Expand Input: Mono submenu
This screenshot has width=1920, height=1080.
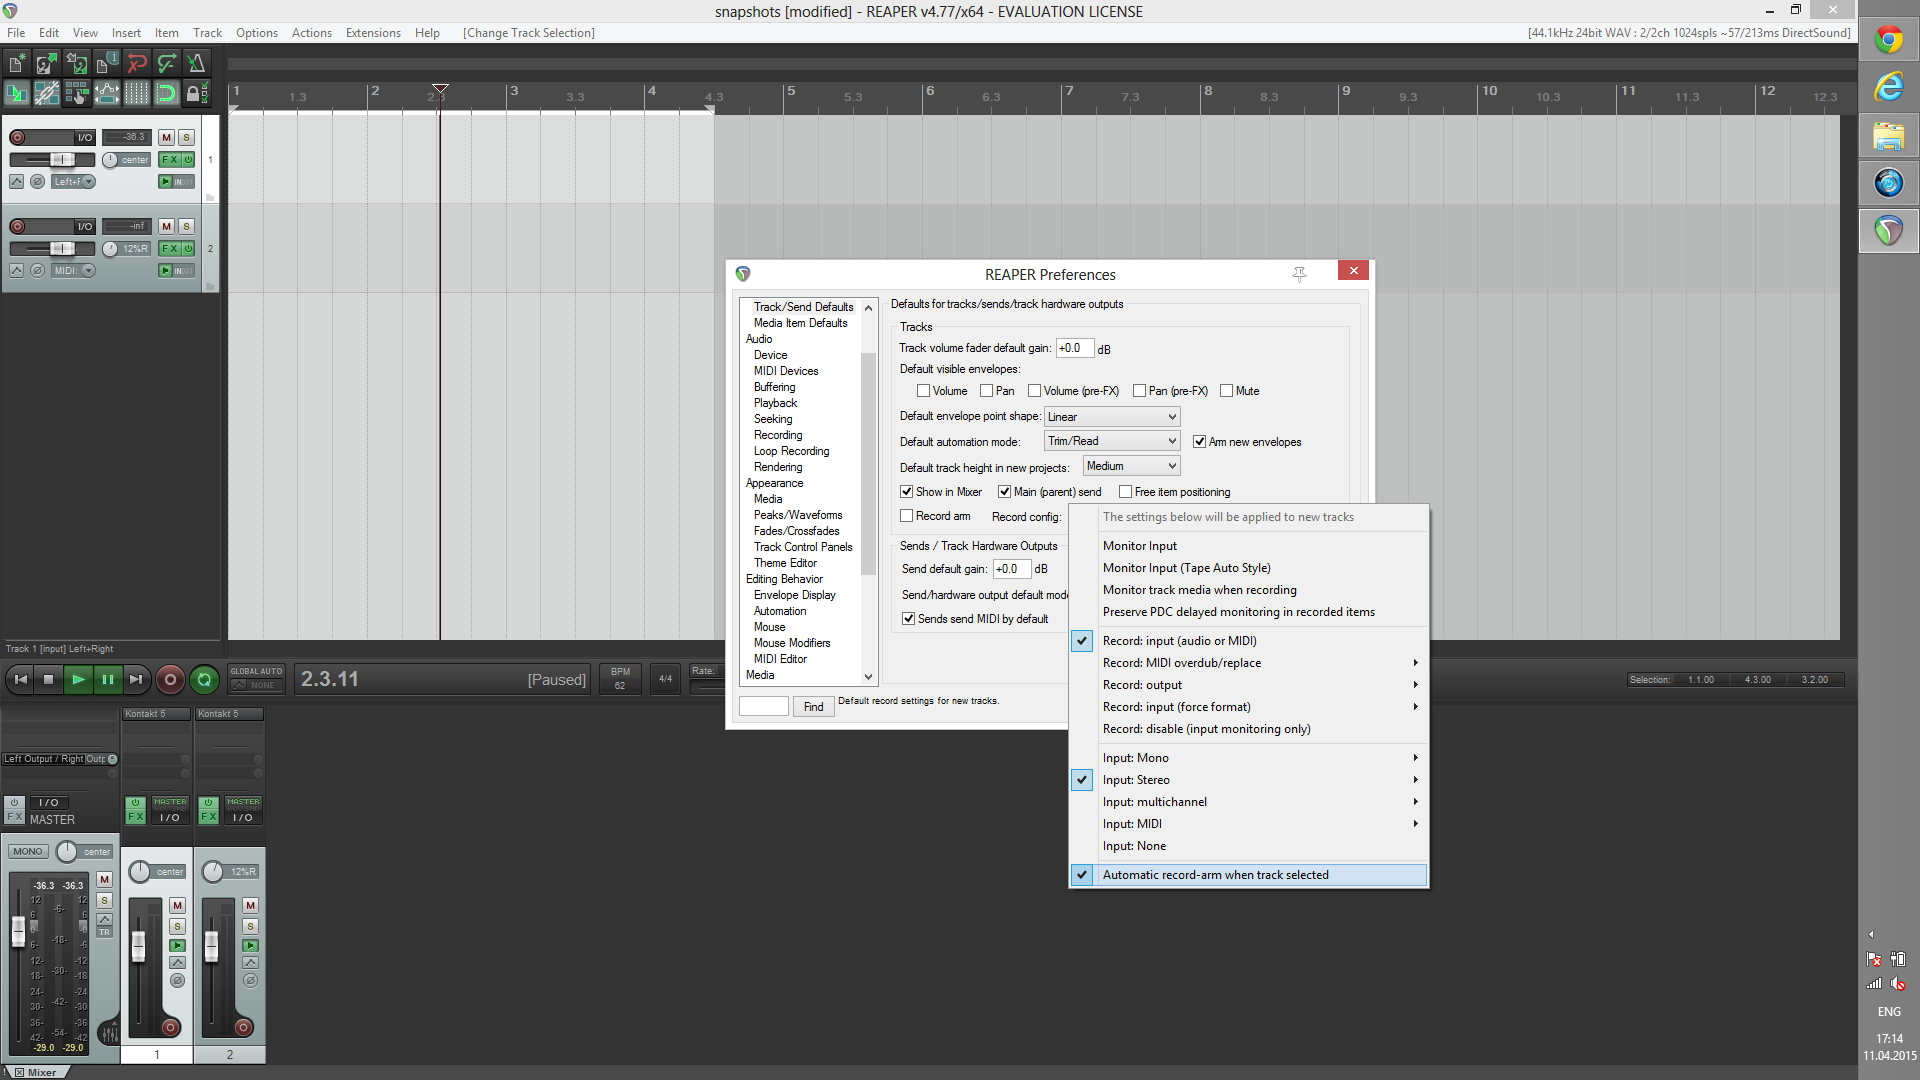[x=1249, y=758]
